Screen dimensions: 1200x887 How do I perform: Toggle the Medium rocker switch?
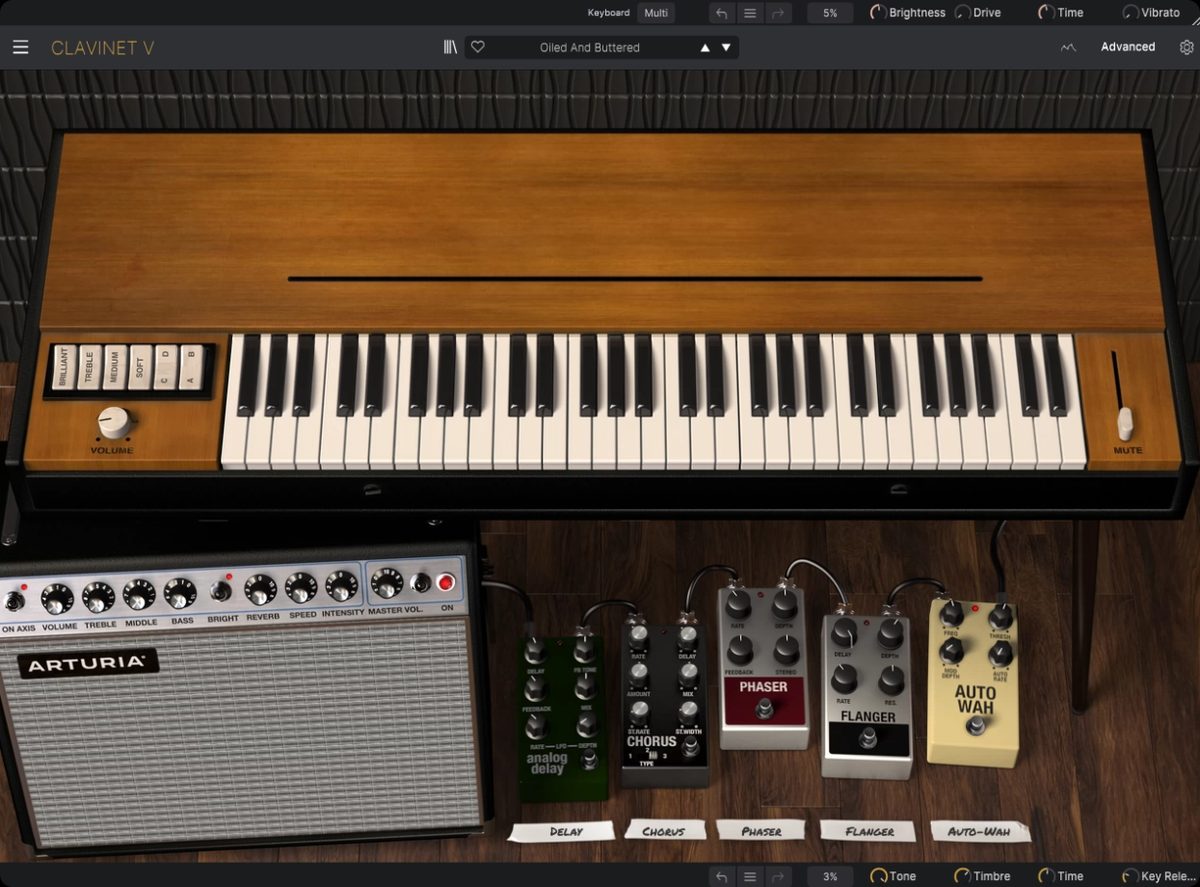click(115, 367)
